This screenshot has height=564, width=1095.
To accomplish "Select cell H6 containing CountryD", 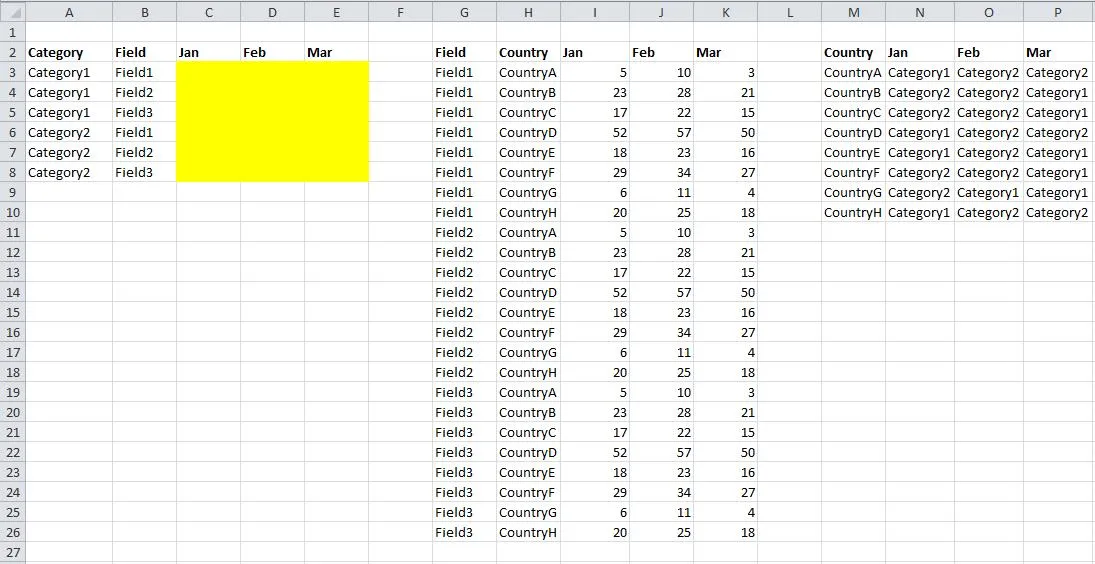I will point(528,132).
